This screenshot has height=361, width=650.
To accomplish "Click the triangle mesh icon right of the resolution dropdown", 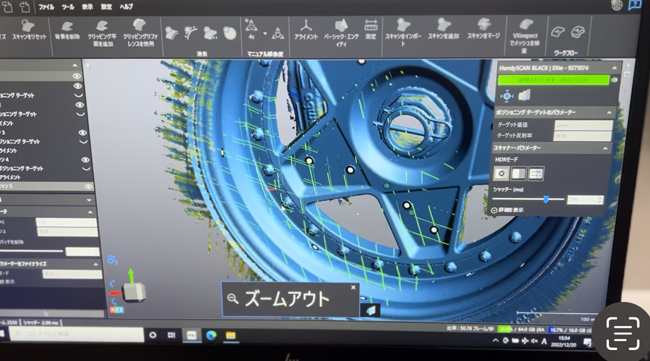I will [278, 33].
